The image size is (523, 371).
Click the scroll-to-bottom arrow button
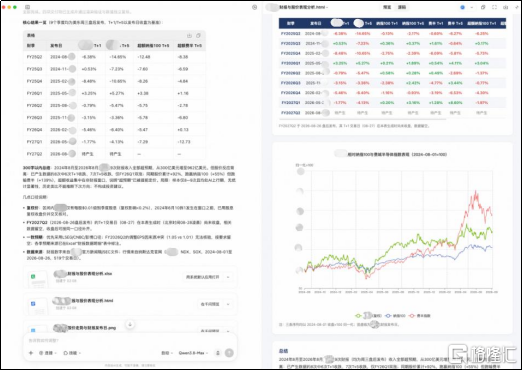coord(130,324)
